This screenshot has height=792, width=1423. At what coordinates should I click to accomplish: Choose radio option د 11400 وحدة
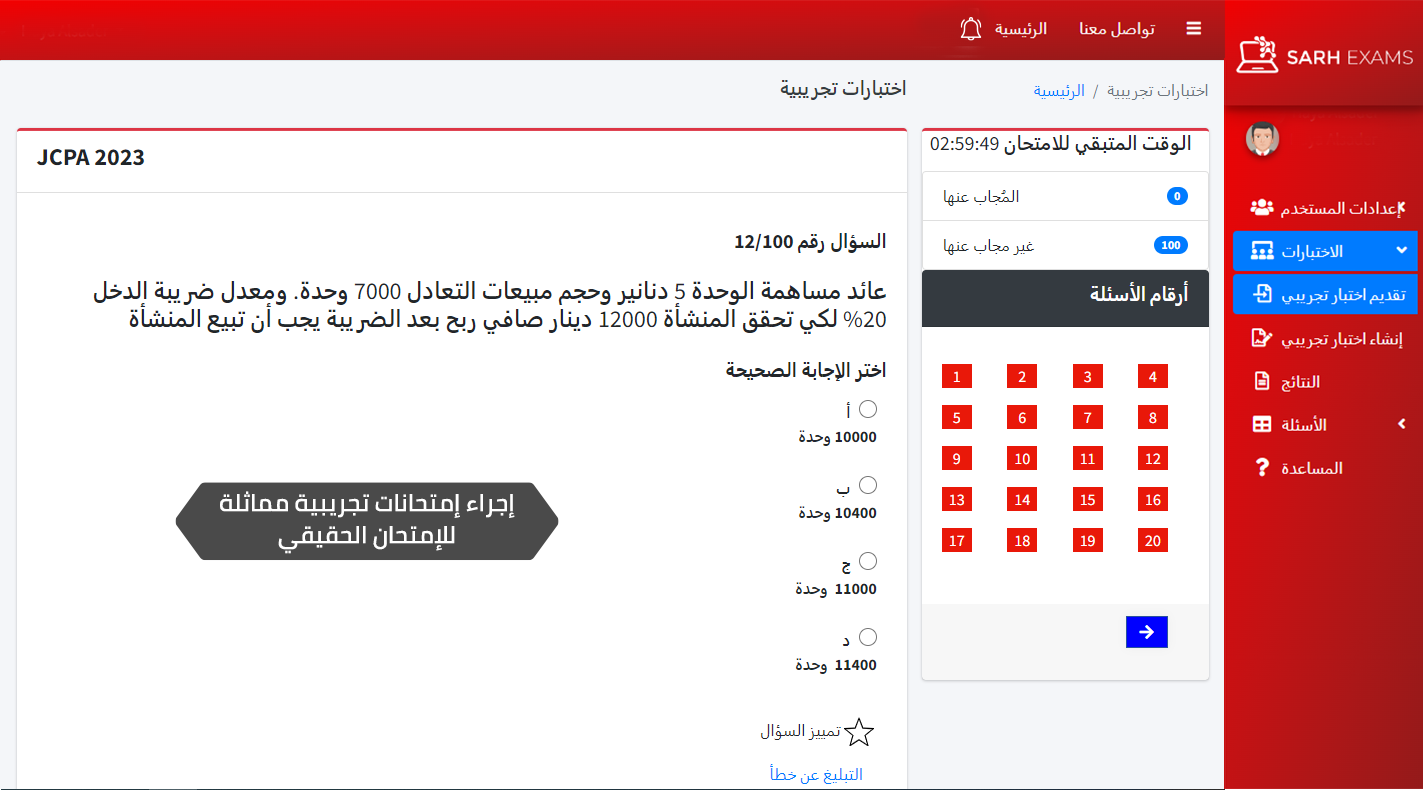coord(868,637)
